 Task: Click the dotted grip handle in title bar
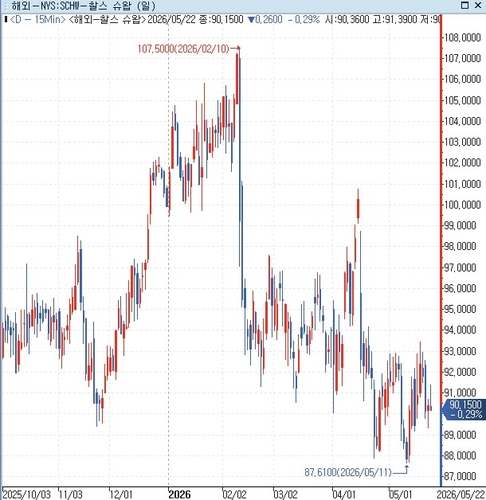click(x=5, y=5)
